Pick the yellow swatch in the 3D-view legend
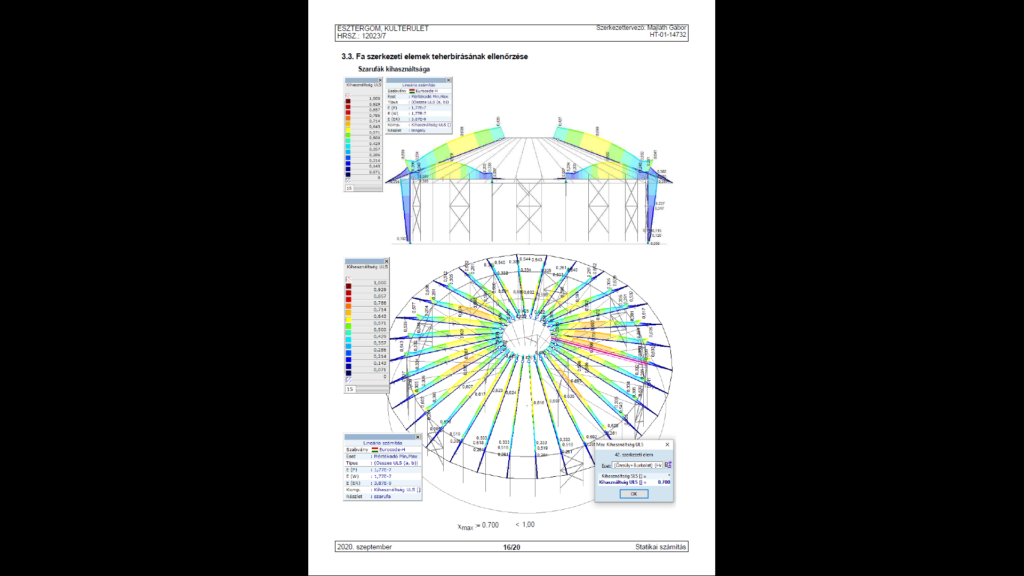The height and width of the screenshot is (576, 1024). point(349,320)
